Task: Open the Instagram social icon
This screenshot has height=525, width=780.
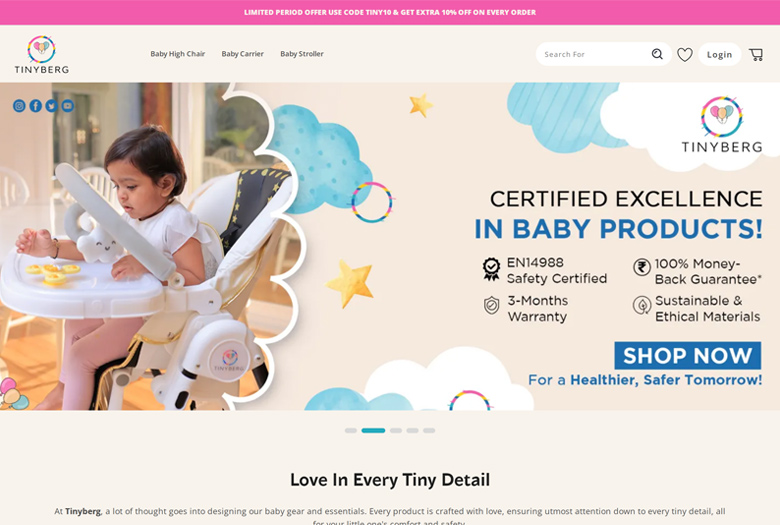Action: [x=19, y=105]
